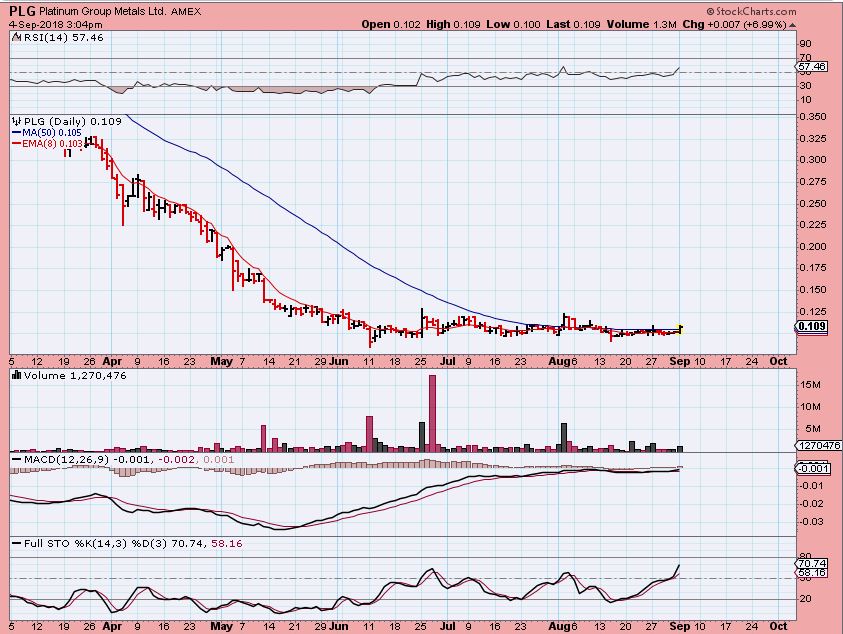This screenshot has width=843, height=634.
Task: Click the EMA(8) 0.103 legend text
Action: click(x=53, y=144)
